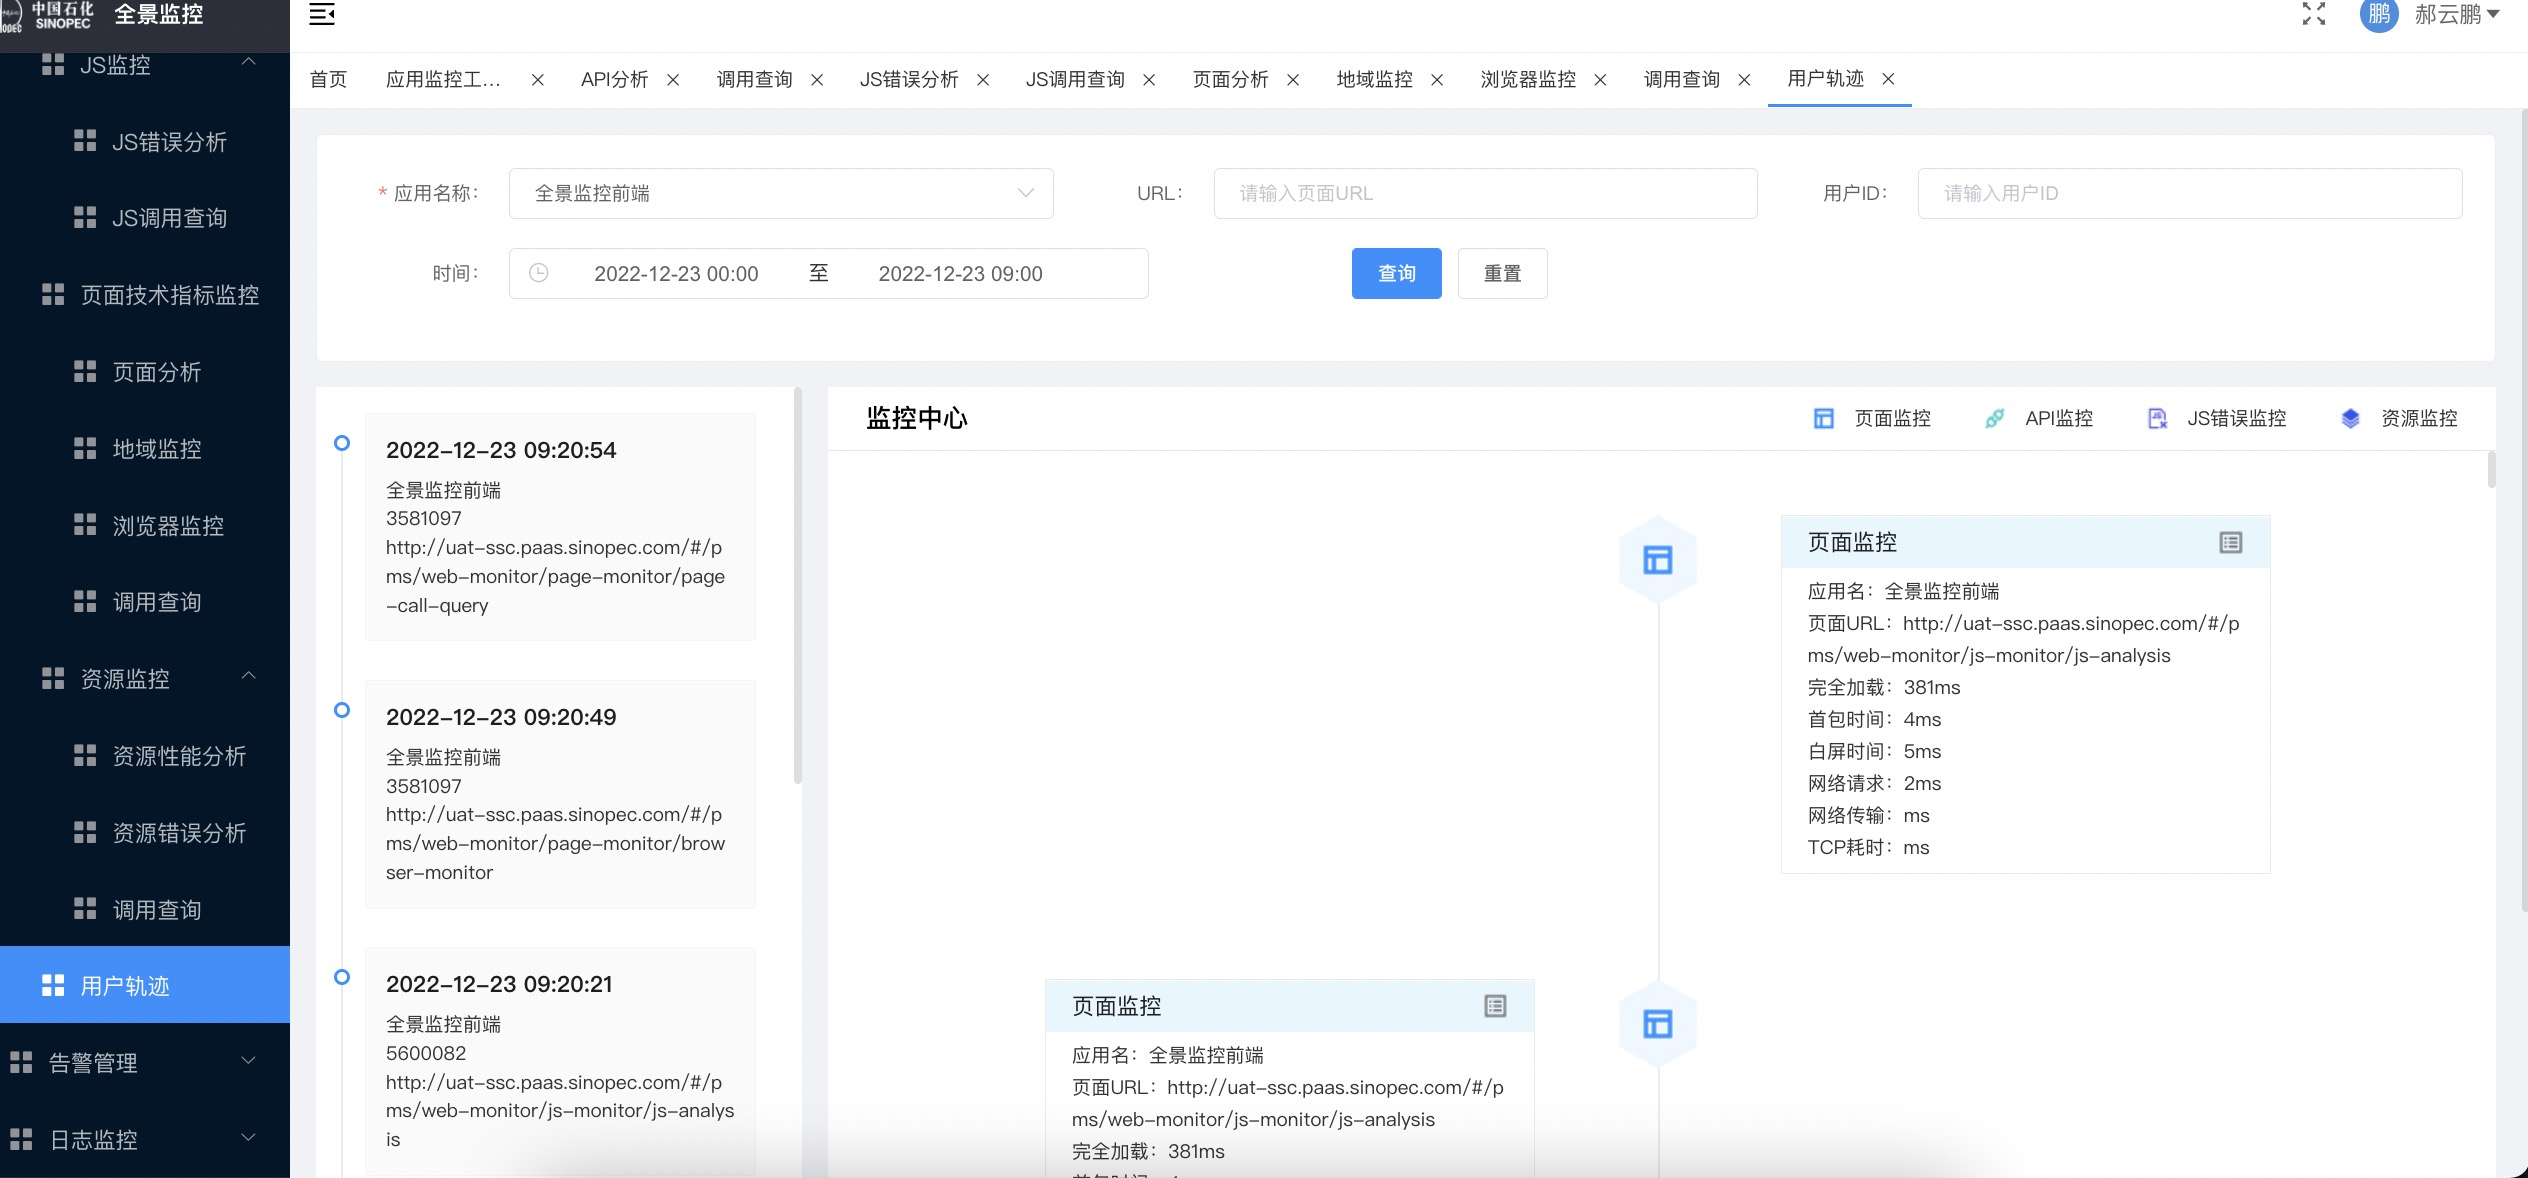Click 首包时间: 4ms text

tap(1874, 719)
